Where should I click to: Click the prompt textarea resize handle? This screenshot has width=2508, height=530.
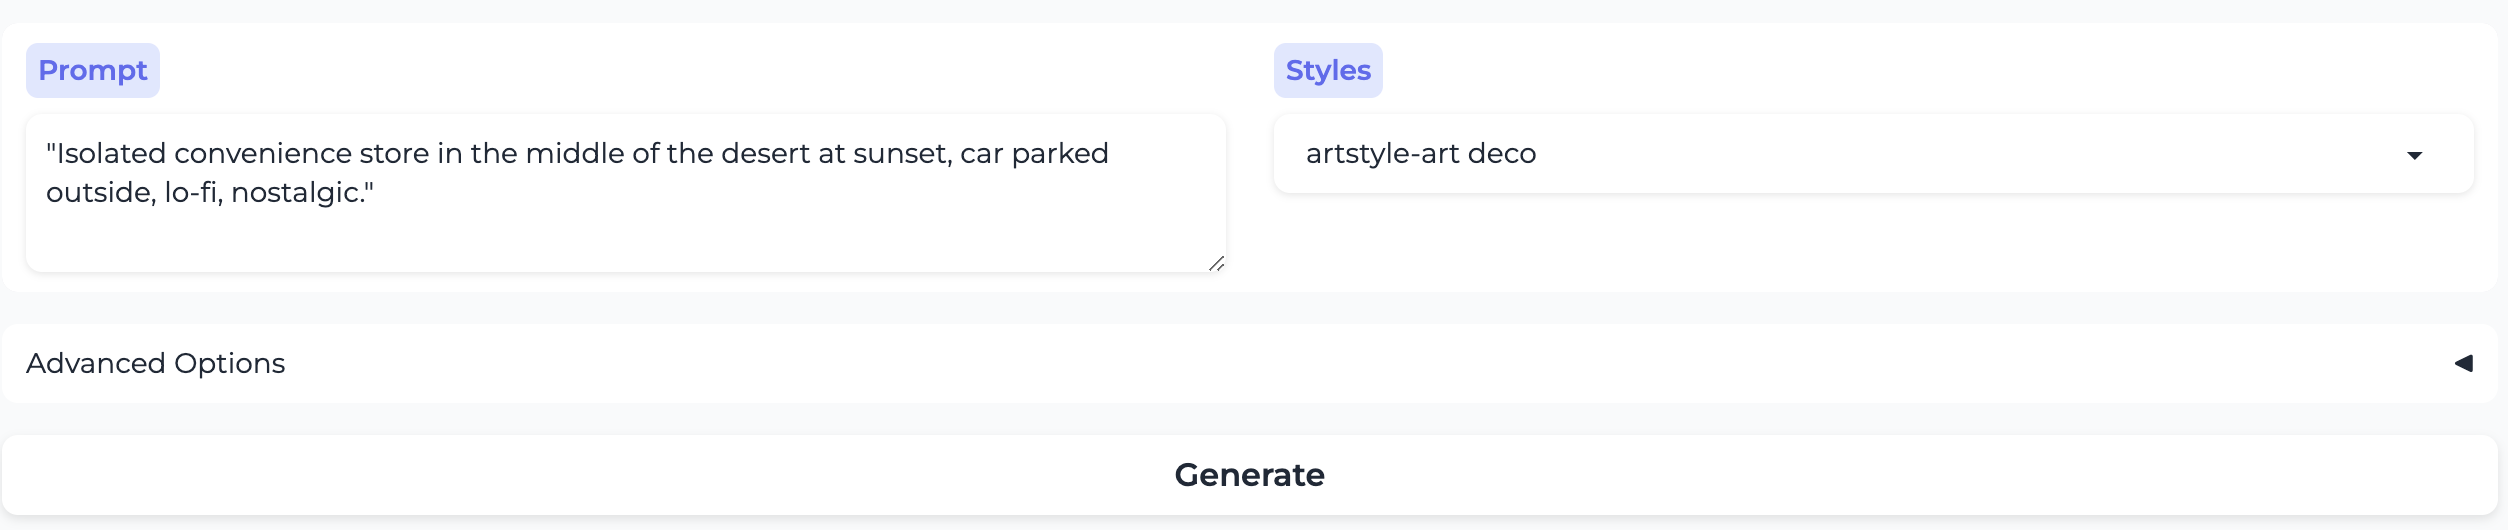point(1216,263)
